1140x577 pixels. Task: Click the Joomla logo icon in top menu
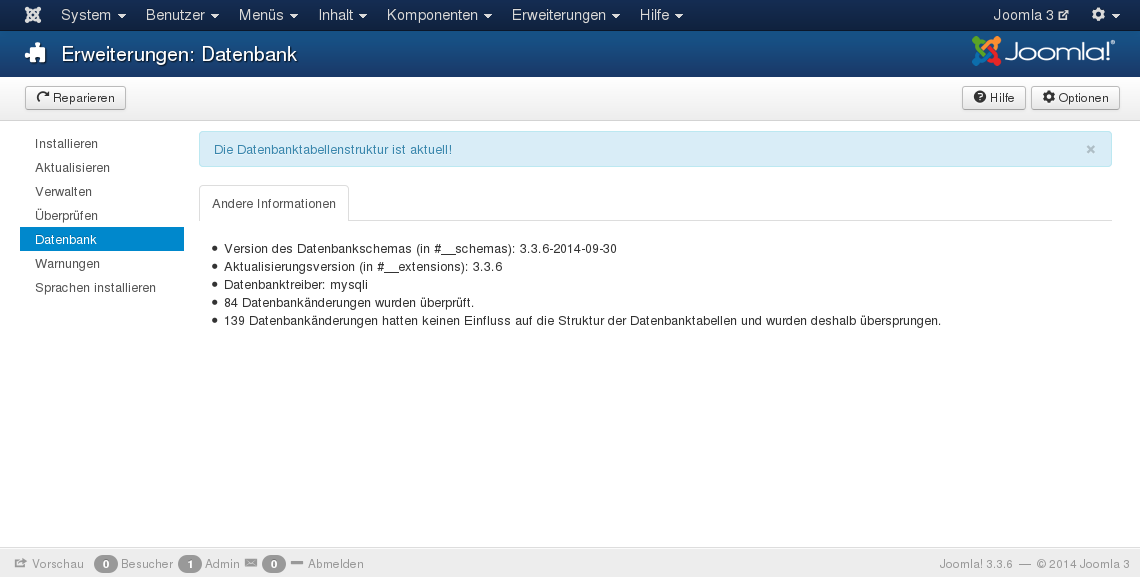click(x=33, y=15)
